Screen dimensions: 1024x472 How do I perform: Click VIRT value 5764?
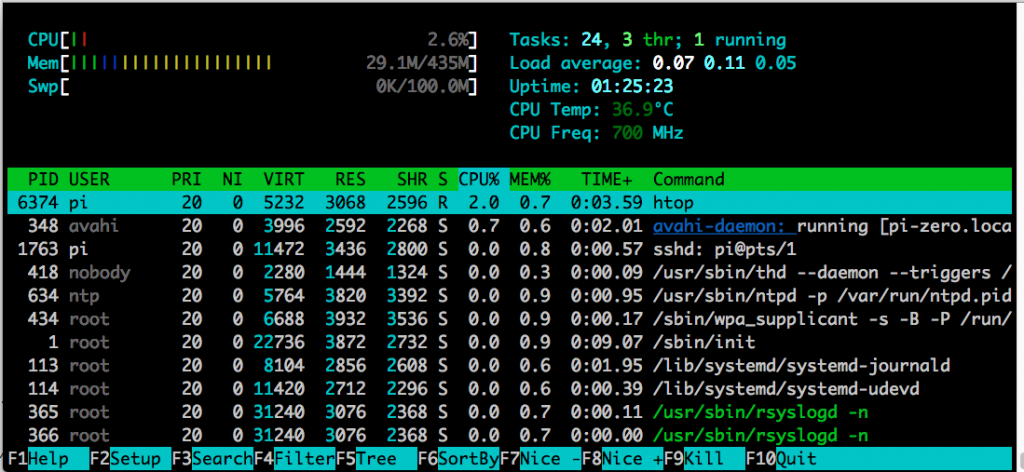(284, 296)
